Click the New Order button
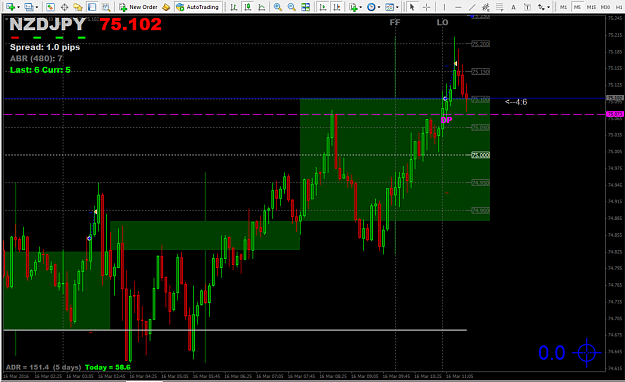Screen dimensions: 625x382 [138, 7]
